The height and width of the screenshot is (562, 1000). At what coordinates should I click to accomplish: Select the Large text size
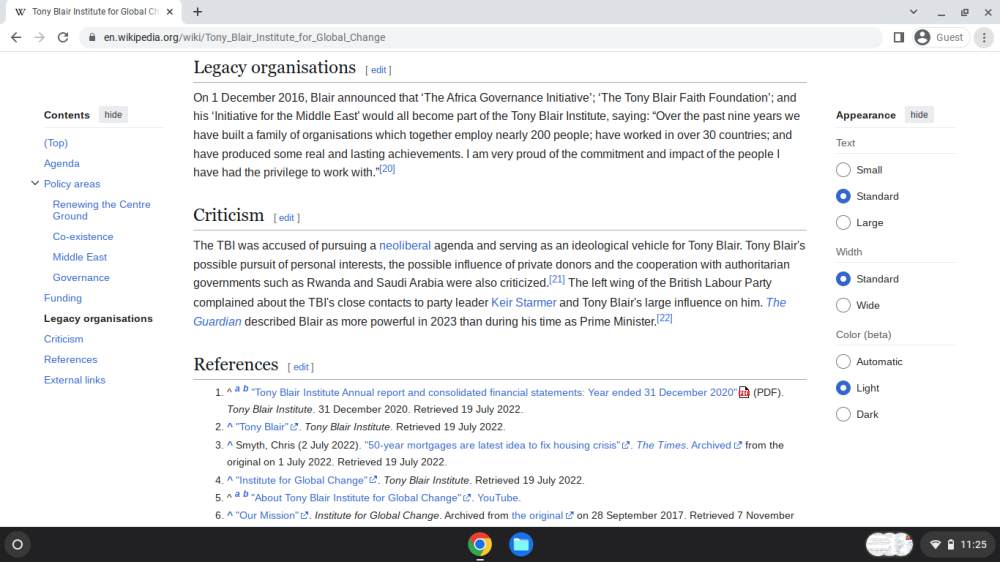pyautogui.click(x=843, y=223)
